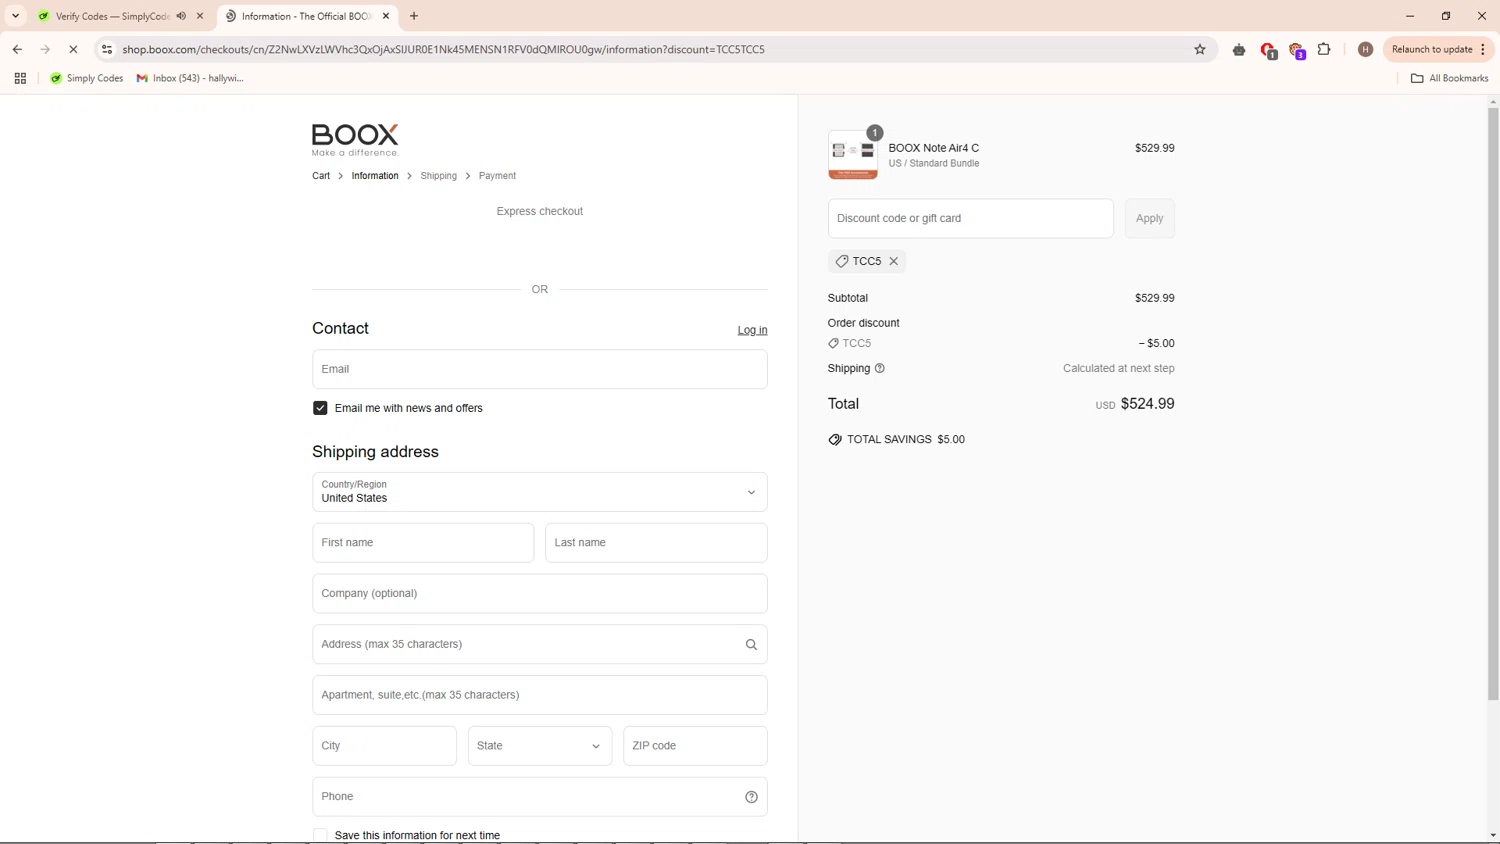Focus the First name field
The image size is (1500, 844).
coord(423,543)
